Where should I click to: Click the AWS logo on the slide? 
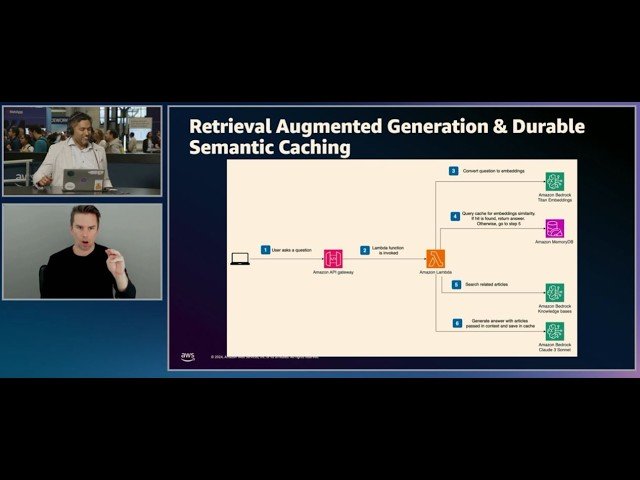click(x=188, y=357)
